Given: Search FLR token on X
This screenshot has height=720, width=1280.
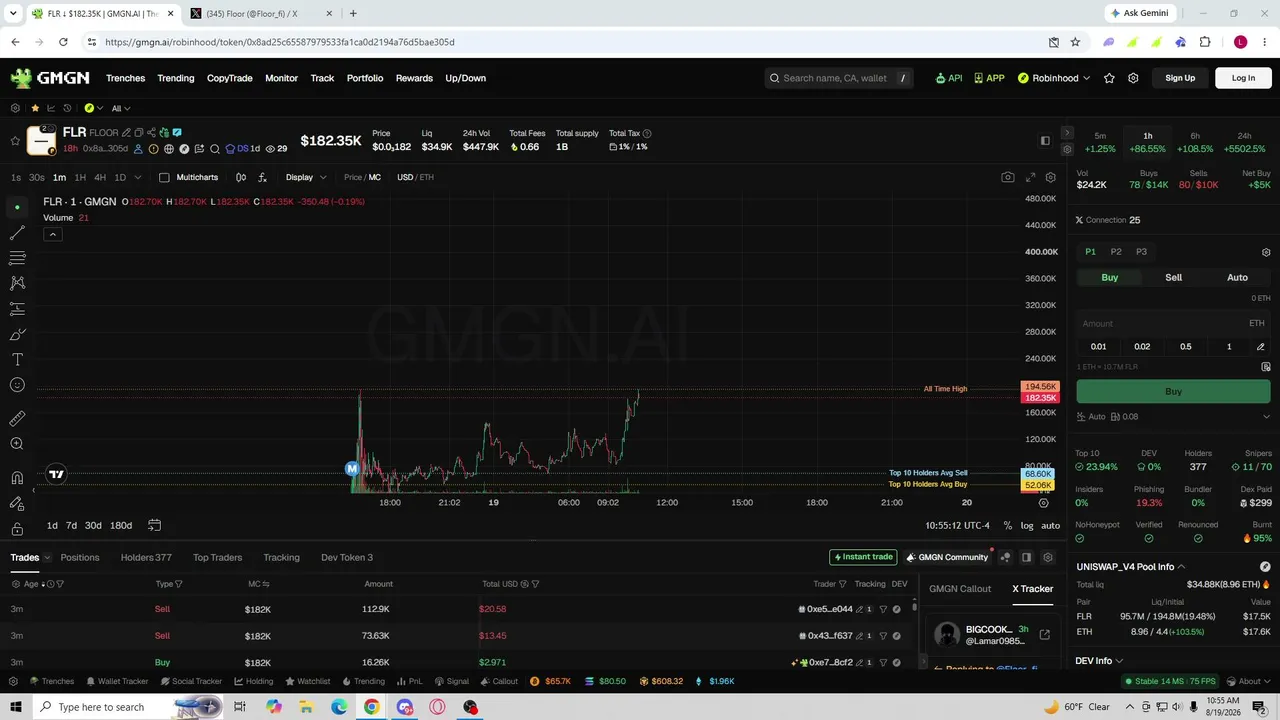Looking at the screenshot, I should [215, 149].
